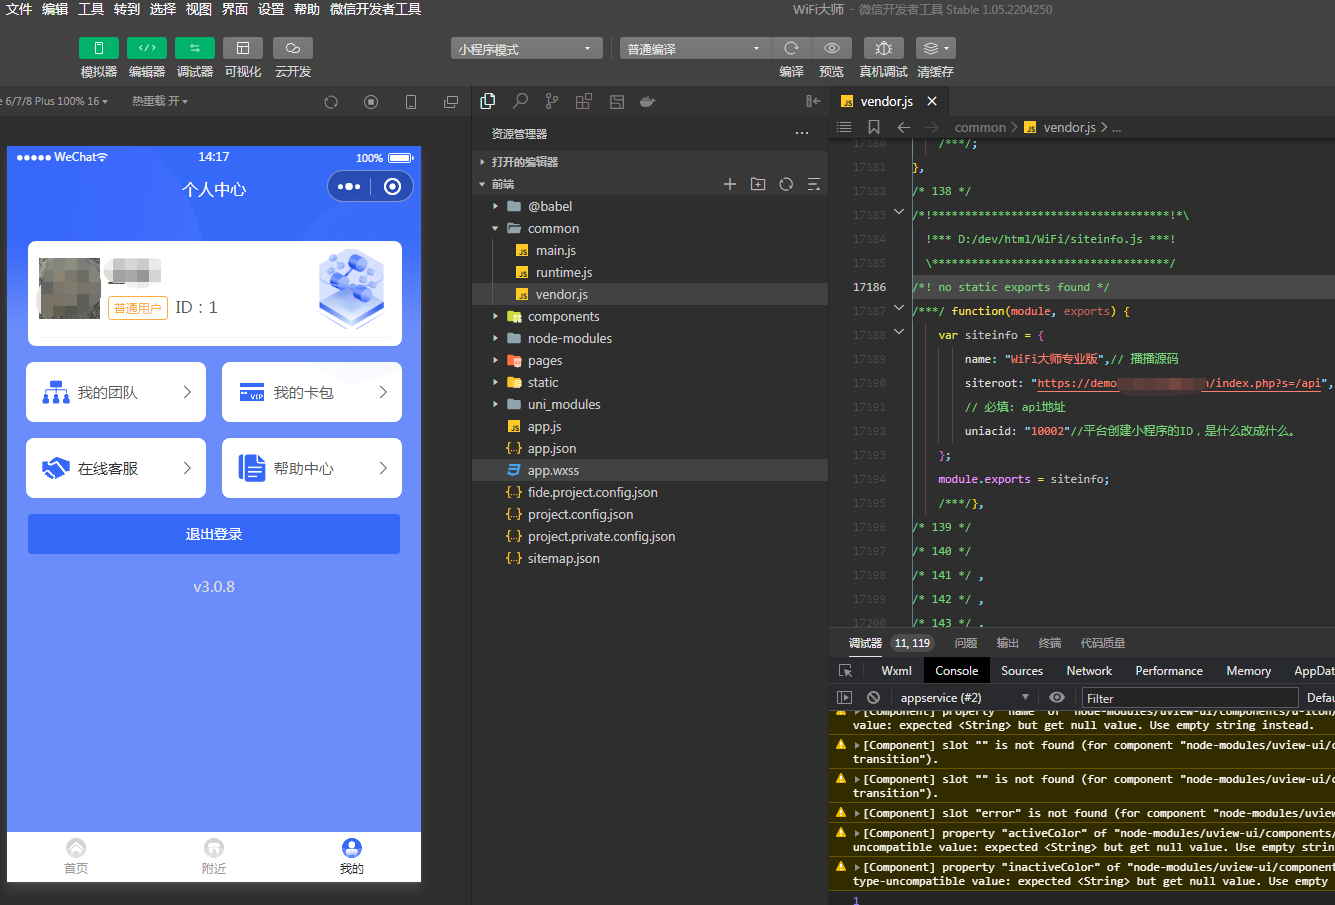Open the 视图 menu
This screenshot has height=905, width=1335.
(x=199, y=9)
